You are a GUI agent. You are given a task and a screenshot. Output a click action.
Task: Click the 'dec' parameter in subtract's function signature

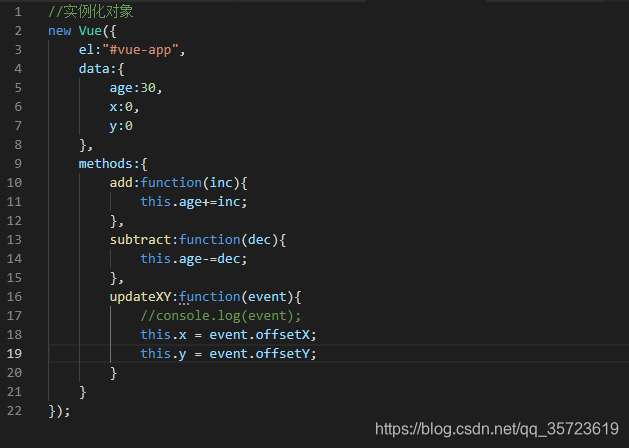pyautogui.click(x=260, y=239)
